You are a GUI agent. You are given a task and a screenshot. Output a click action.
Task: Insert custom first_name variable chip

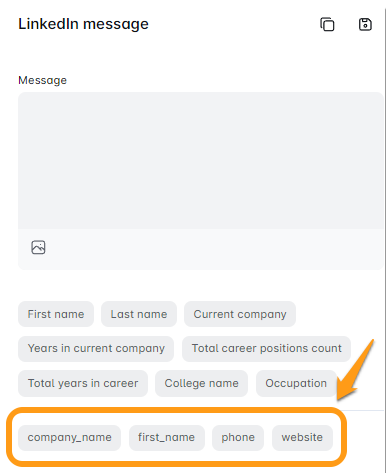click(167, 438)
